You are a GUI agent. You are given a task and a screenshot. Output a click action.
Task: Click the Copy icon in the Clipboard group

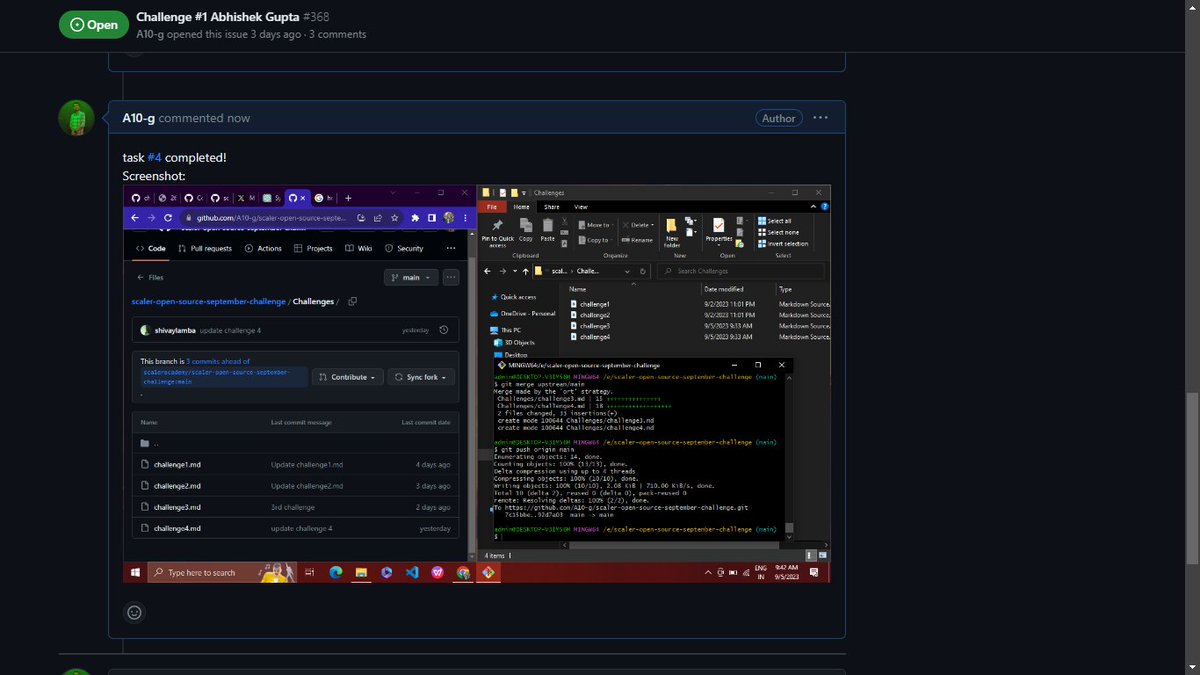click(x=525, y=226)
